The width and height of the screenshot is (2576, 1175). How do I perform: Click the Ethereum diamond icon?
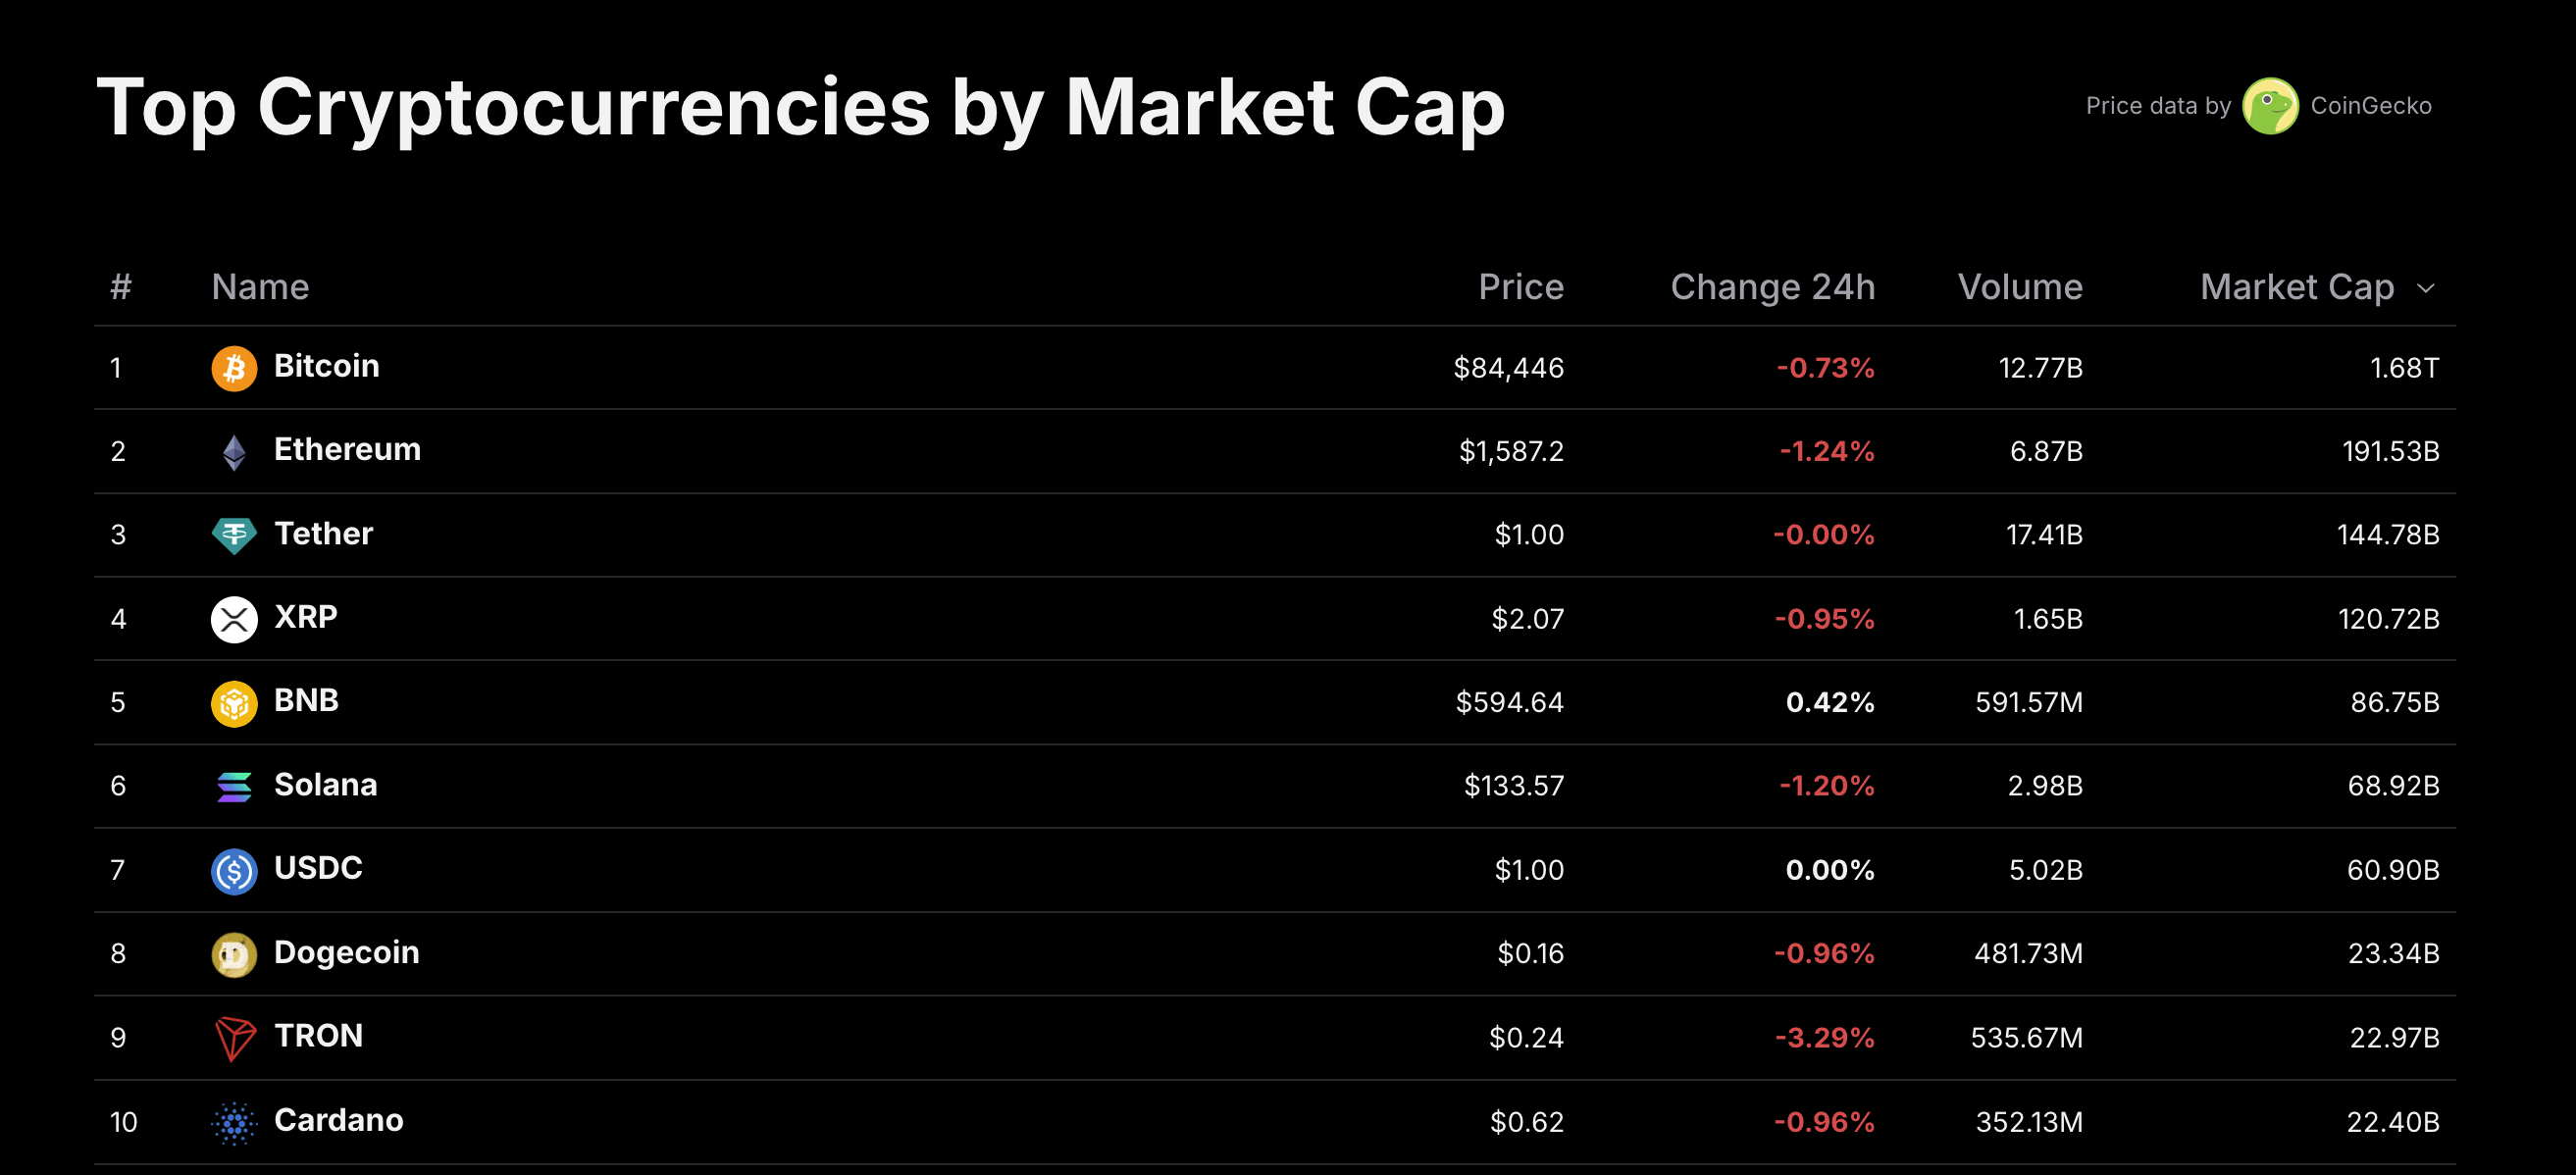tap(234, 452)
